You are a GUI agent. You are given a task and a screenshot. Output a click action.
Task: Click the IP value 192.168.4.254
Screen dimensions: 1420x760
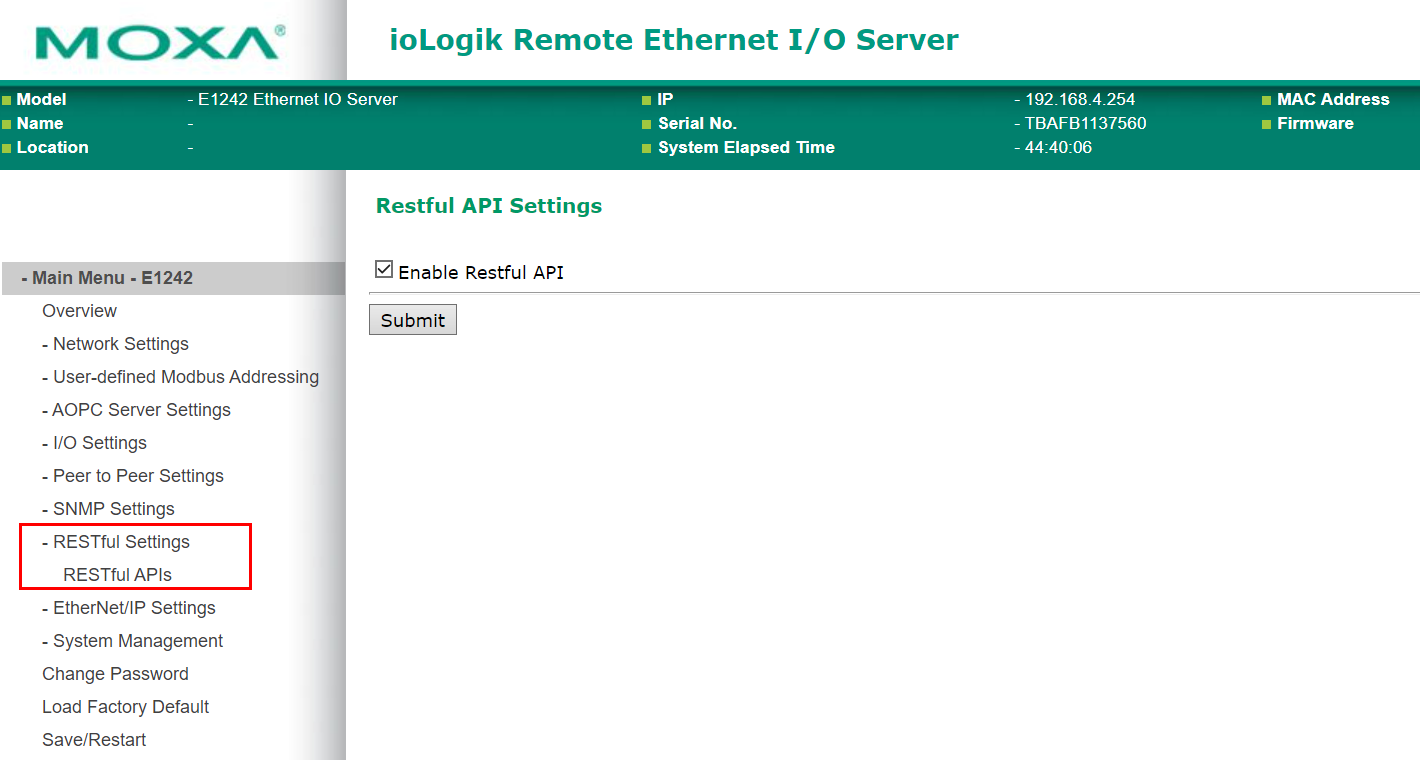(1080, 100)
